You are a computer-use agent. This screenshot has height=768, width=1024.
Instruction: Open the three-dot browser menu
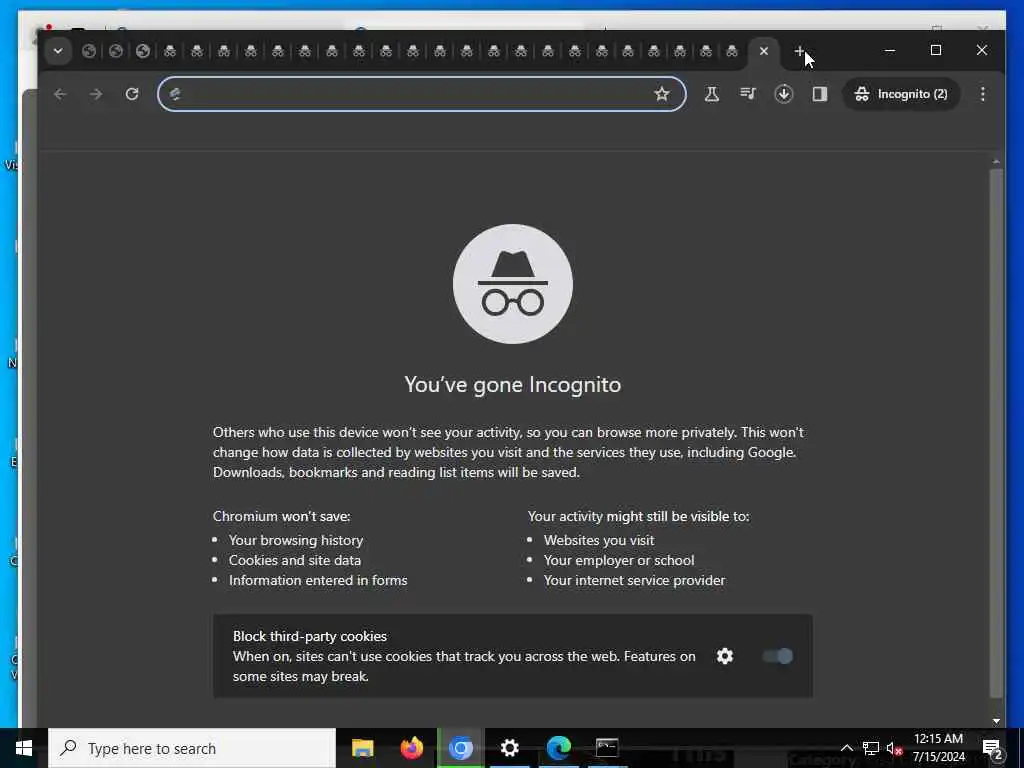[982, 94]
